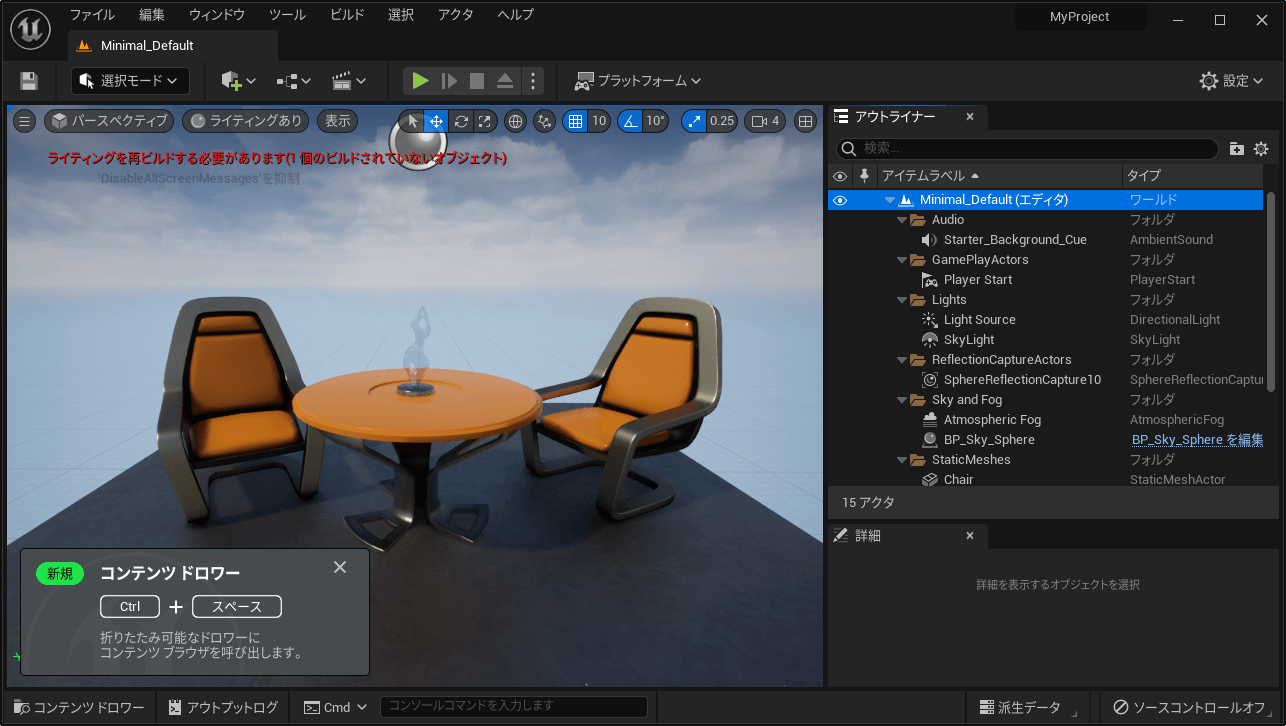Open the ビルド menu

point(347,15)
